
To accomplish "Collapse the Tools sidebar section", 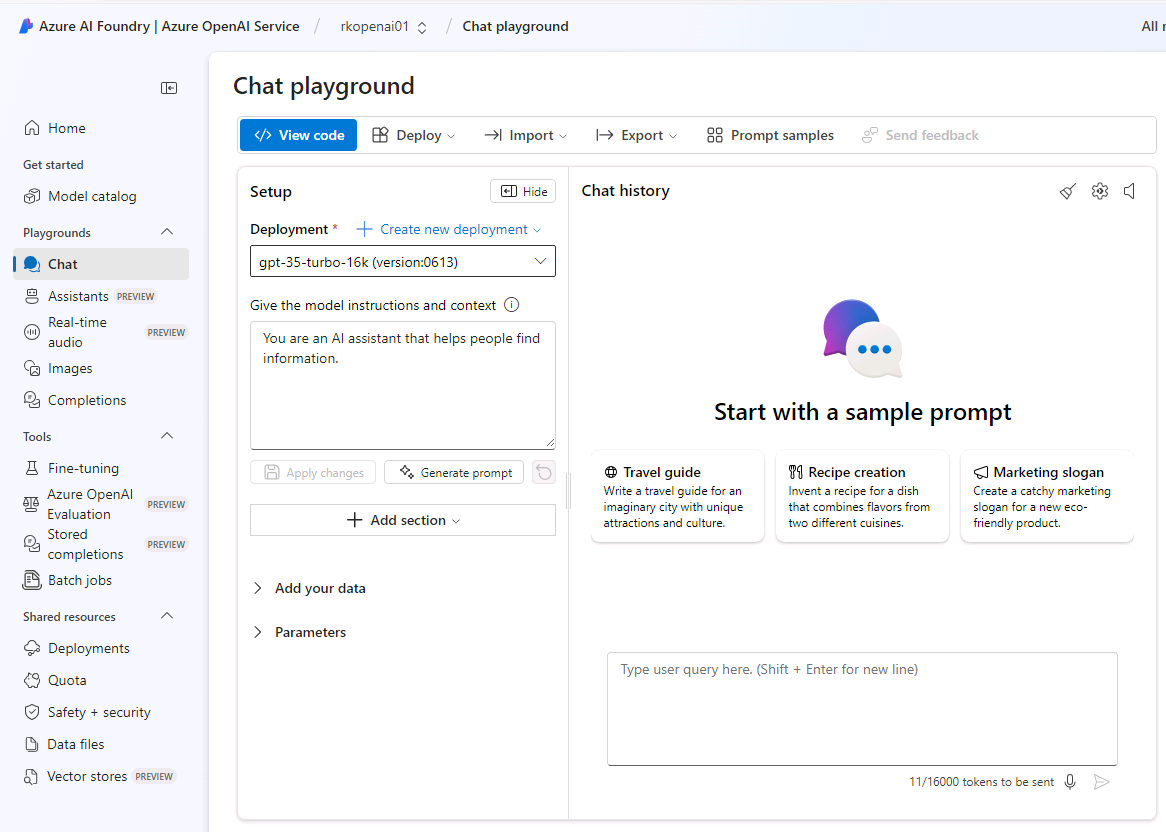I will coord(167,436).
